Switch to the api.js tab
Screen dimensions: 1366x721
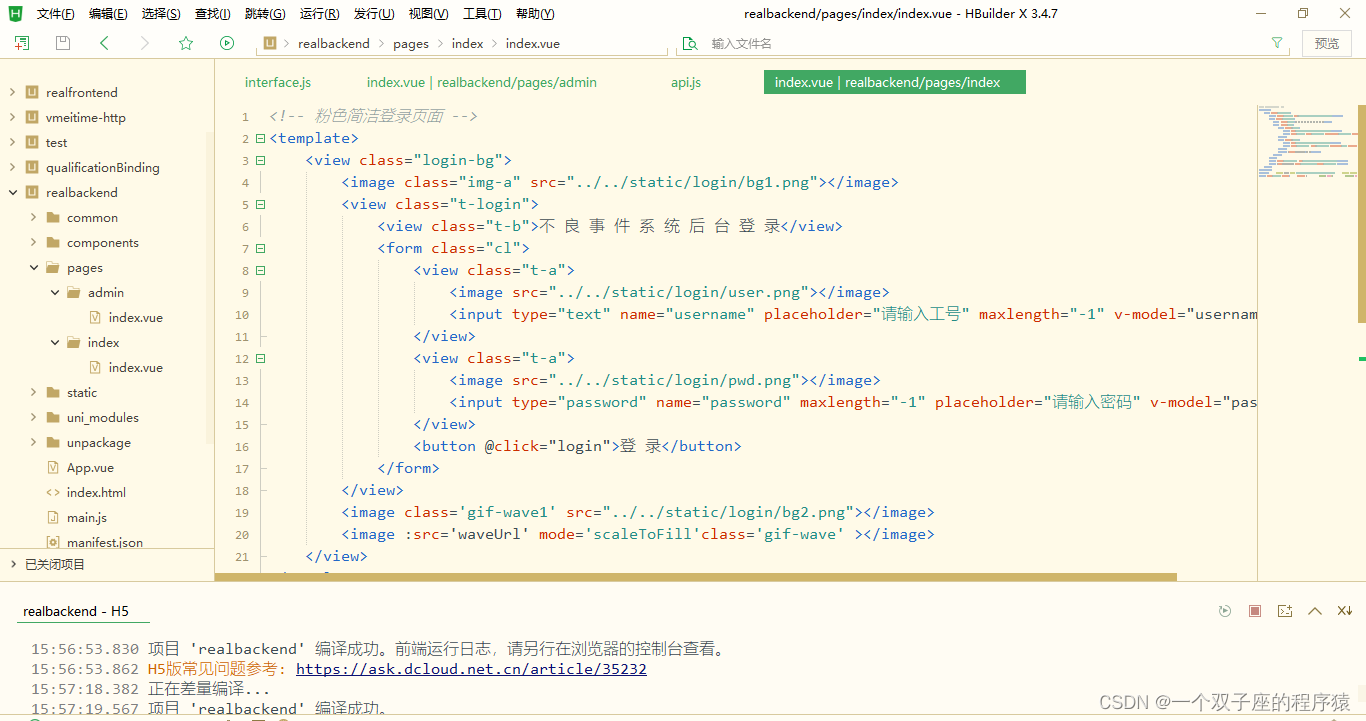[686, 82]
